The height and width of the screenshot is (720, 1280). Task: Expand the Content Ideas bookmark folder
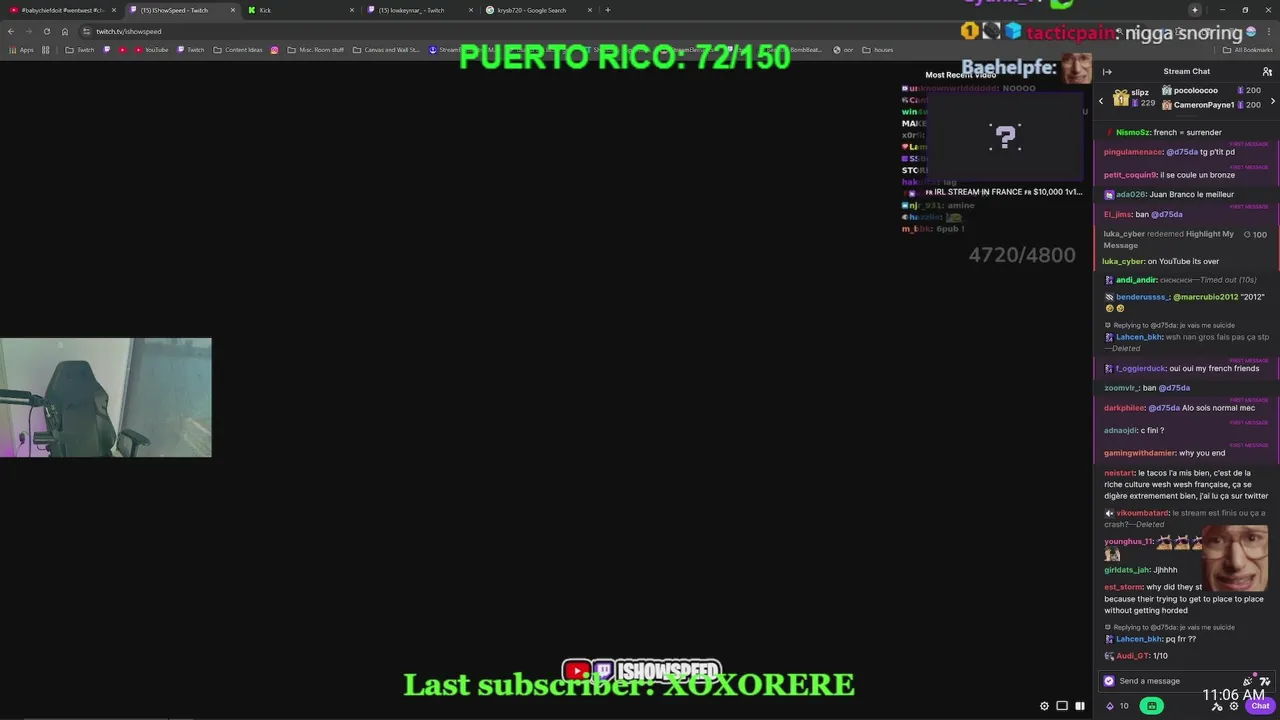(238, 50)
